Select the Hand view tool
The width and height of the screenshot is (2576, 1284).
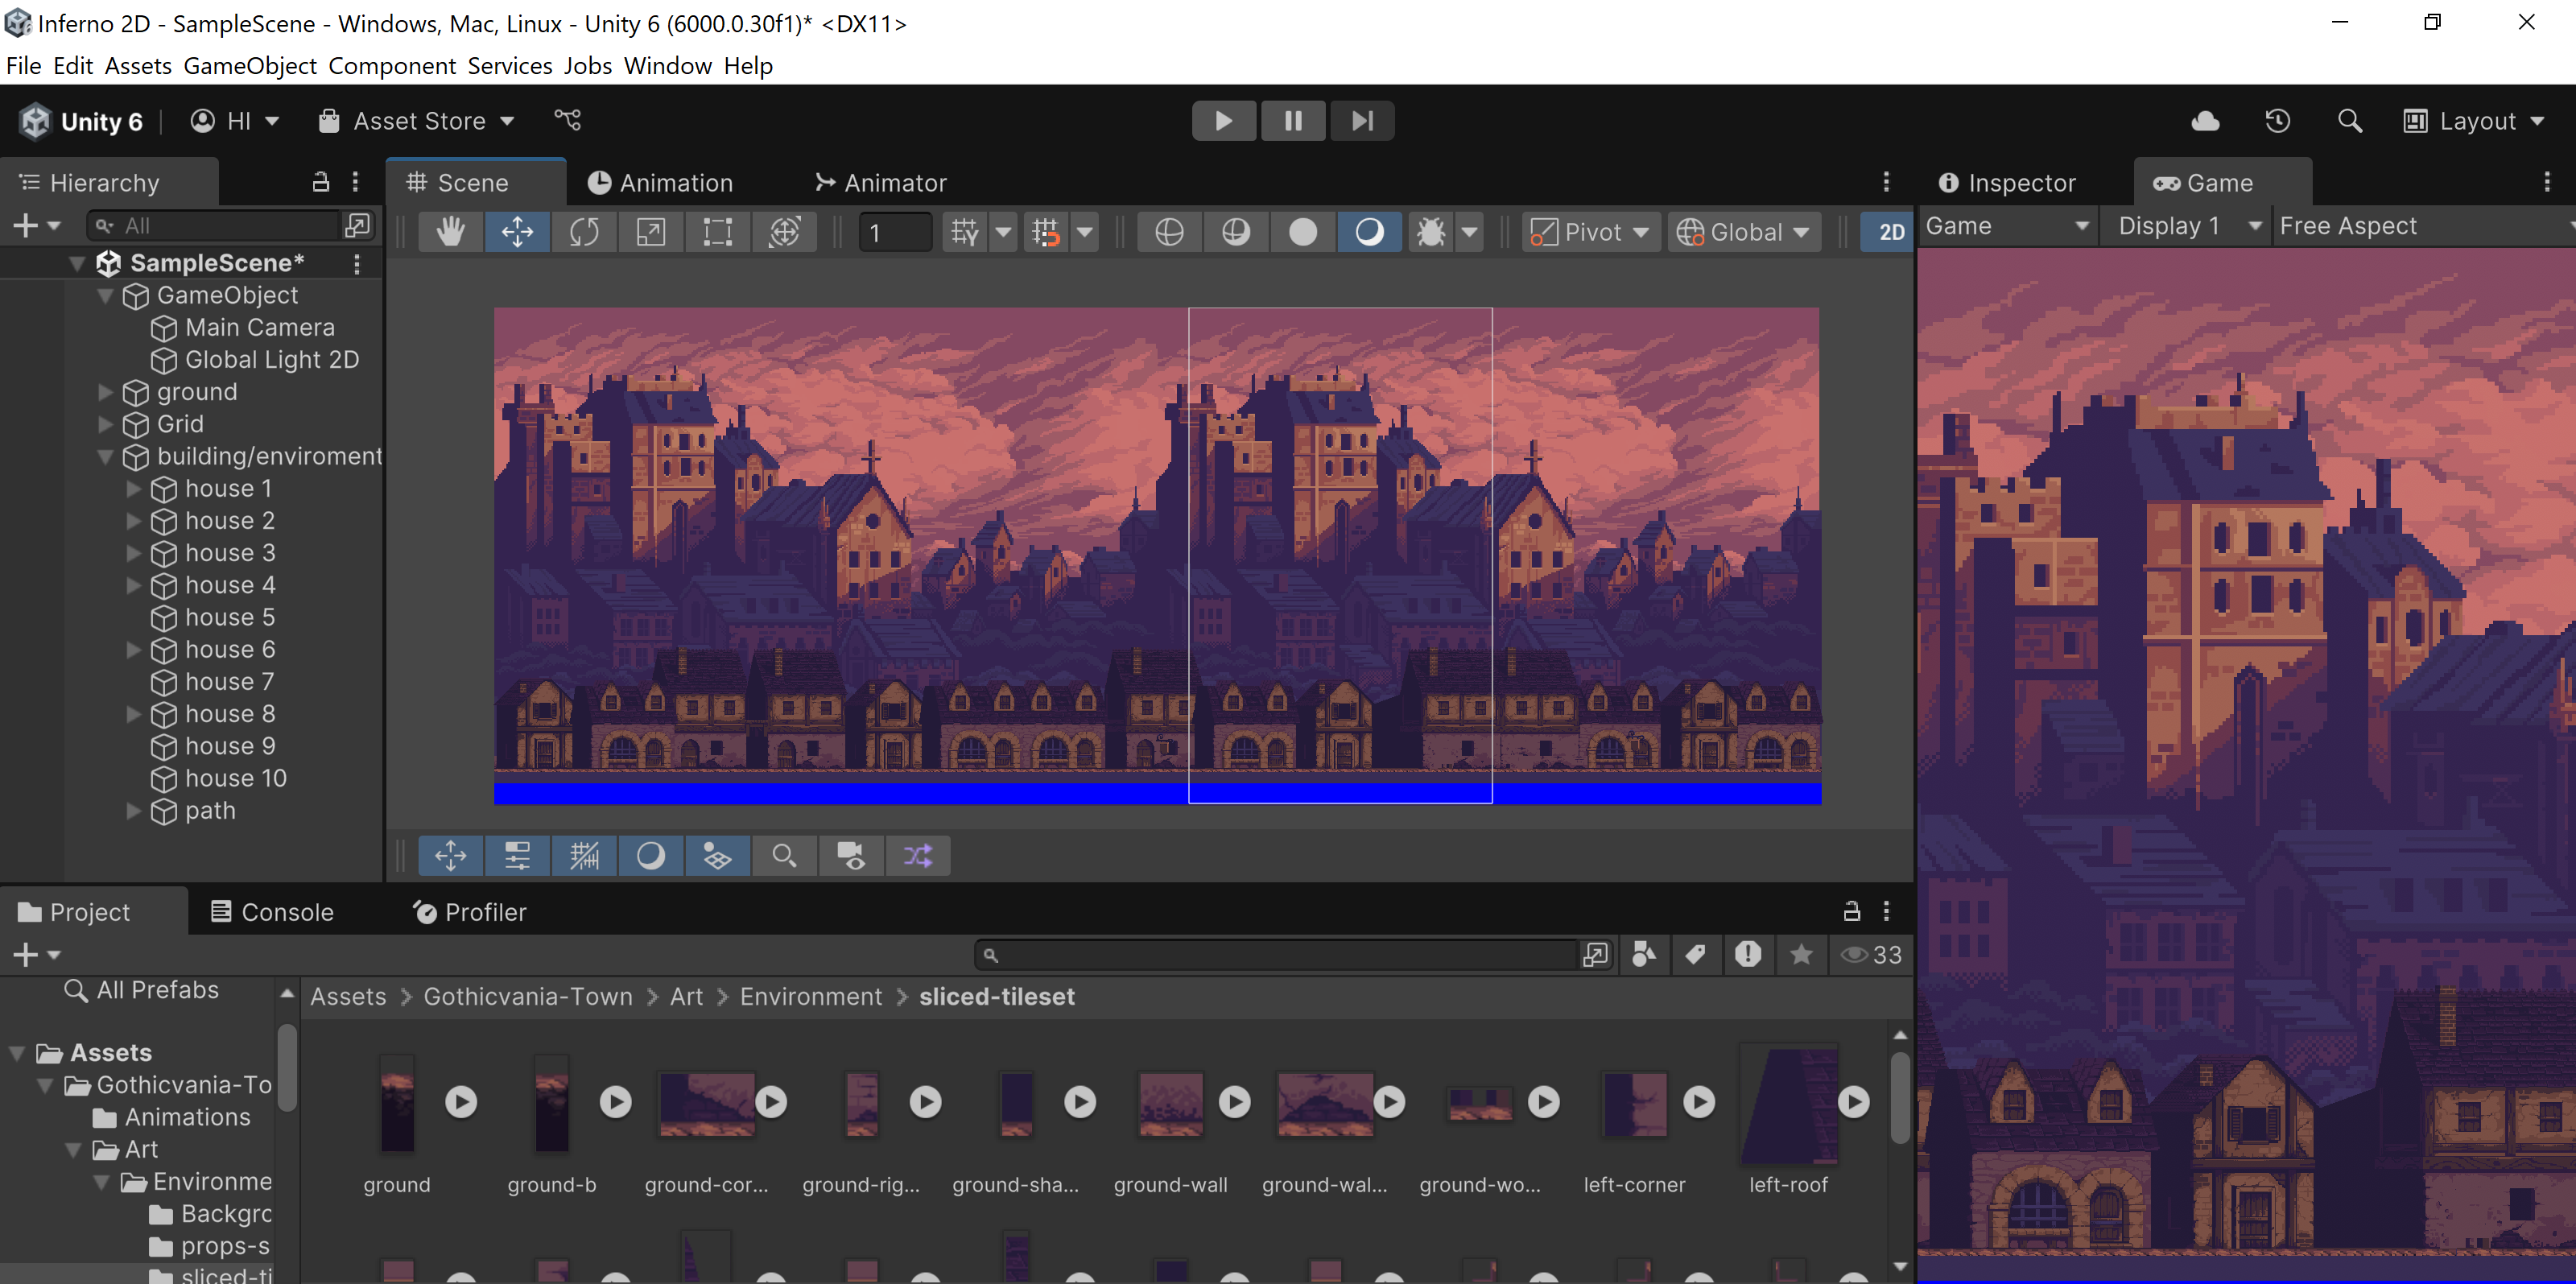point(450,232)
